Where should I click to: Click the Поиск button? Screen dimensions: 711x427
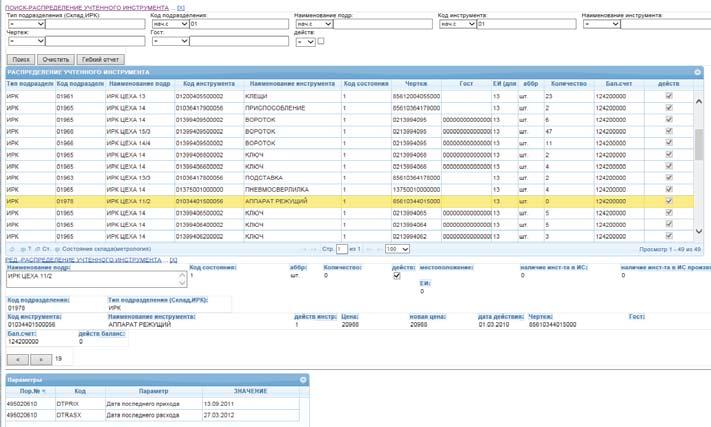tap(21, 59)
